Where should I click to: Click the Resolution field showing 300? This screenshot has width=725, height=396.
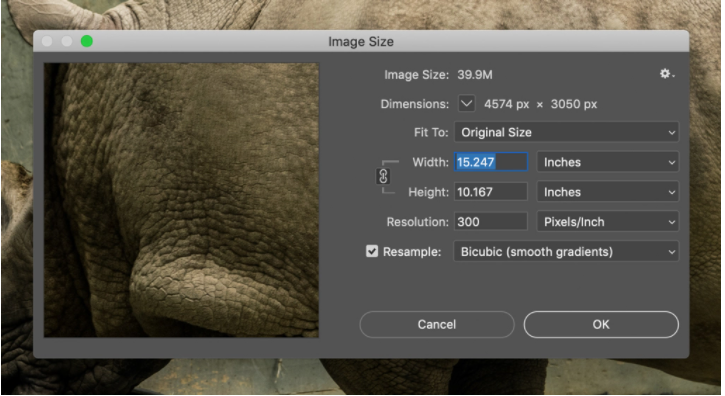491,222
